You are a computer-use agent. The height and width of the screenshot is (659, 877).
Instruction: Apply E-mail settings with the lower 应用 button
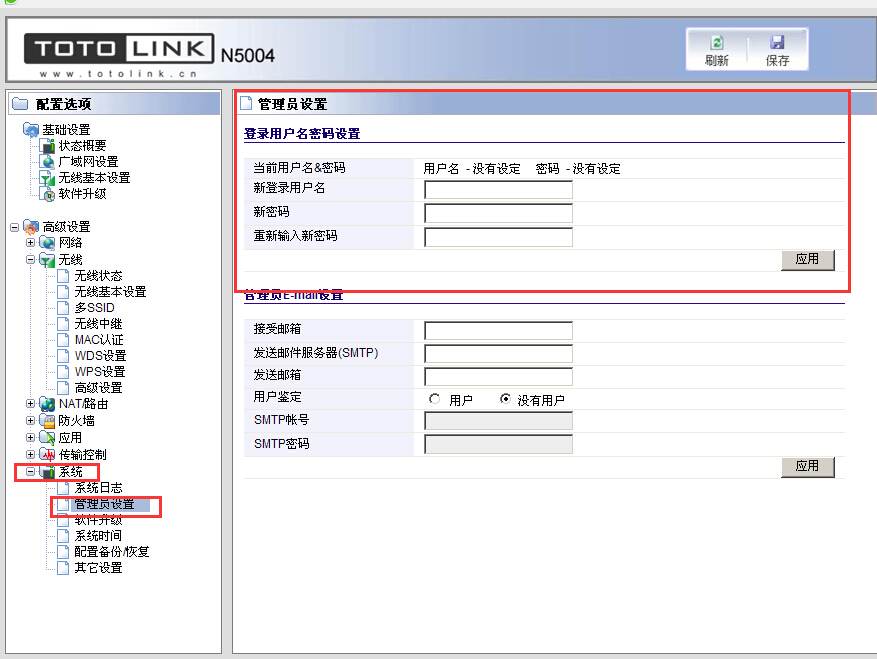[807, 466]
